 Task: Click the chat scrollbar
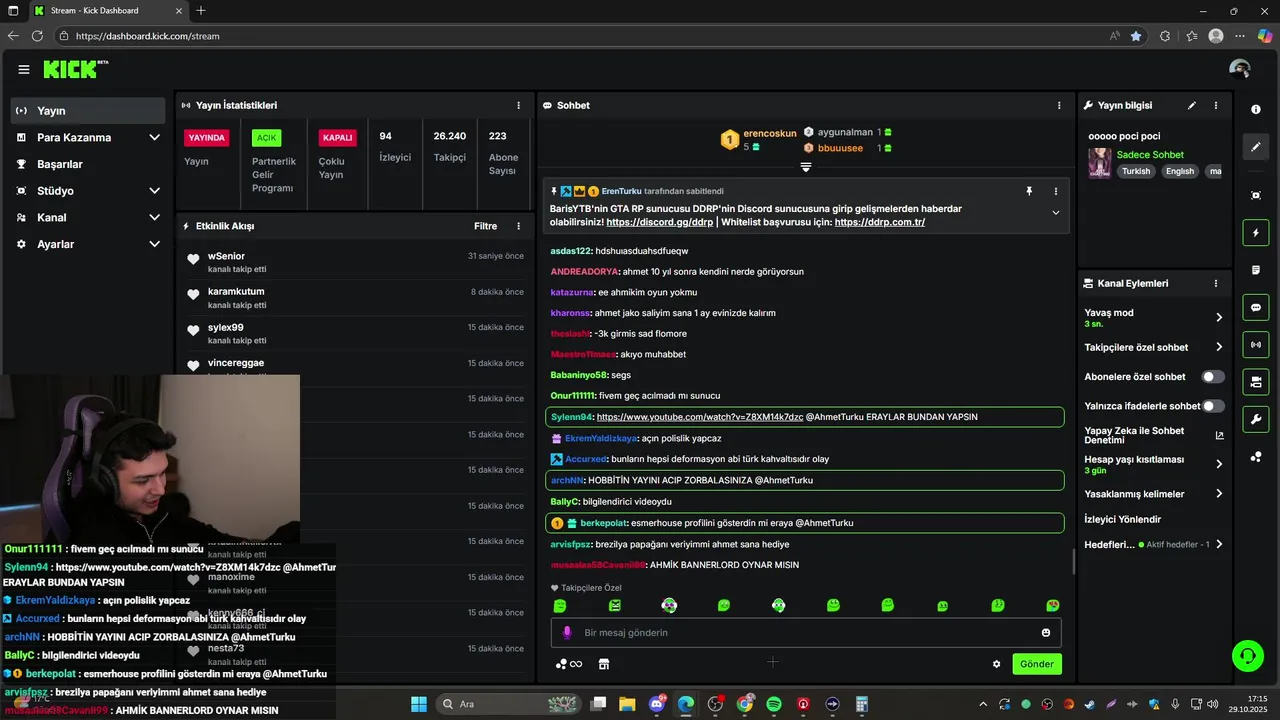coord(1073,560)
